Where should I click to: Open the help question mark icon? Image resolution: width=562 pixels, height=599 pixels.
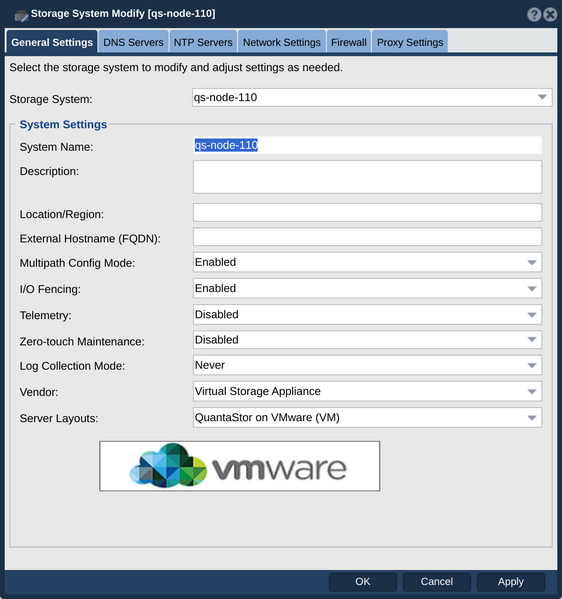click(534, 15)
